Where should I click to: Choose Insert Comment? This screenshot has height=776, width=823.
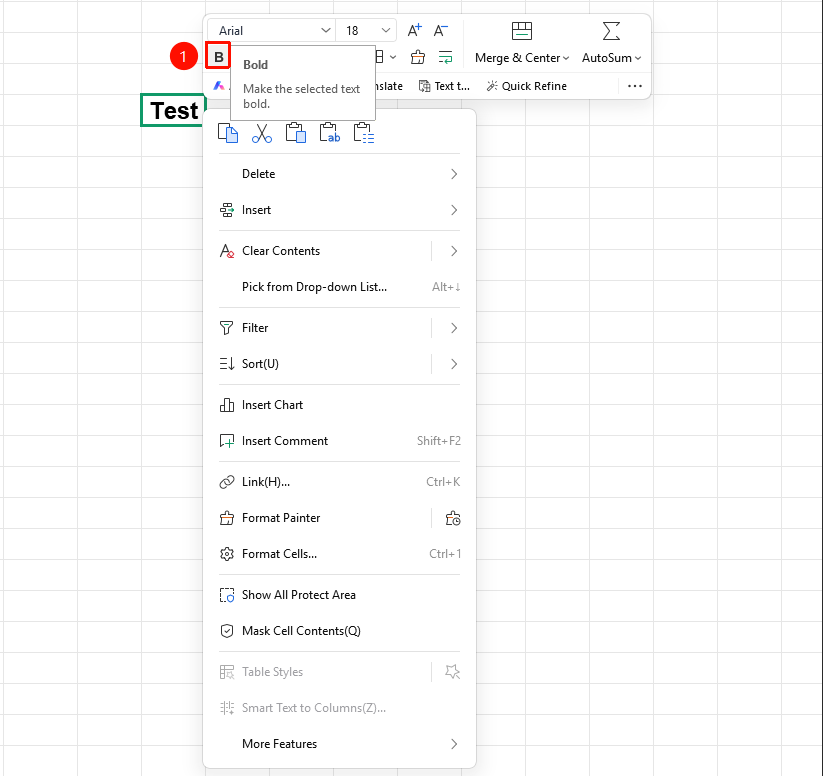(340, 441)
